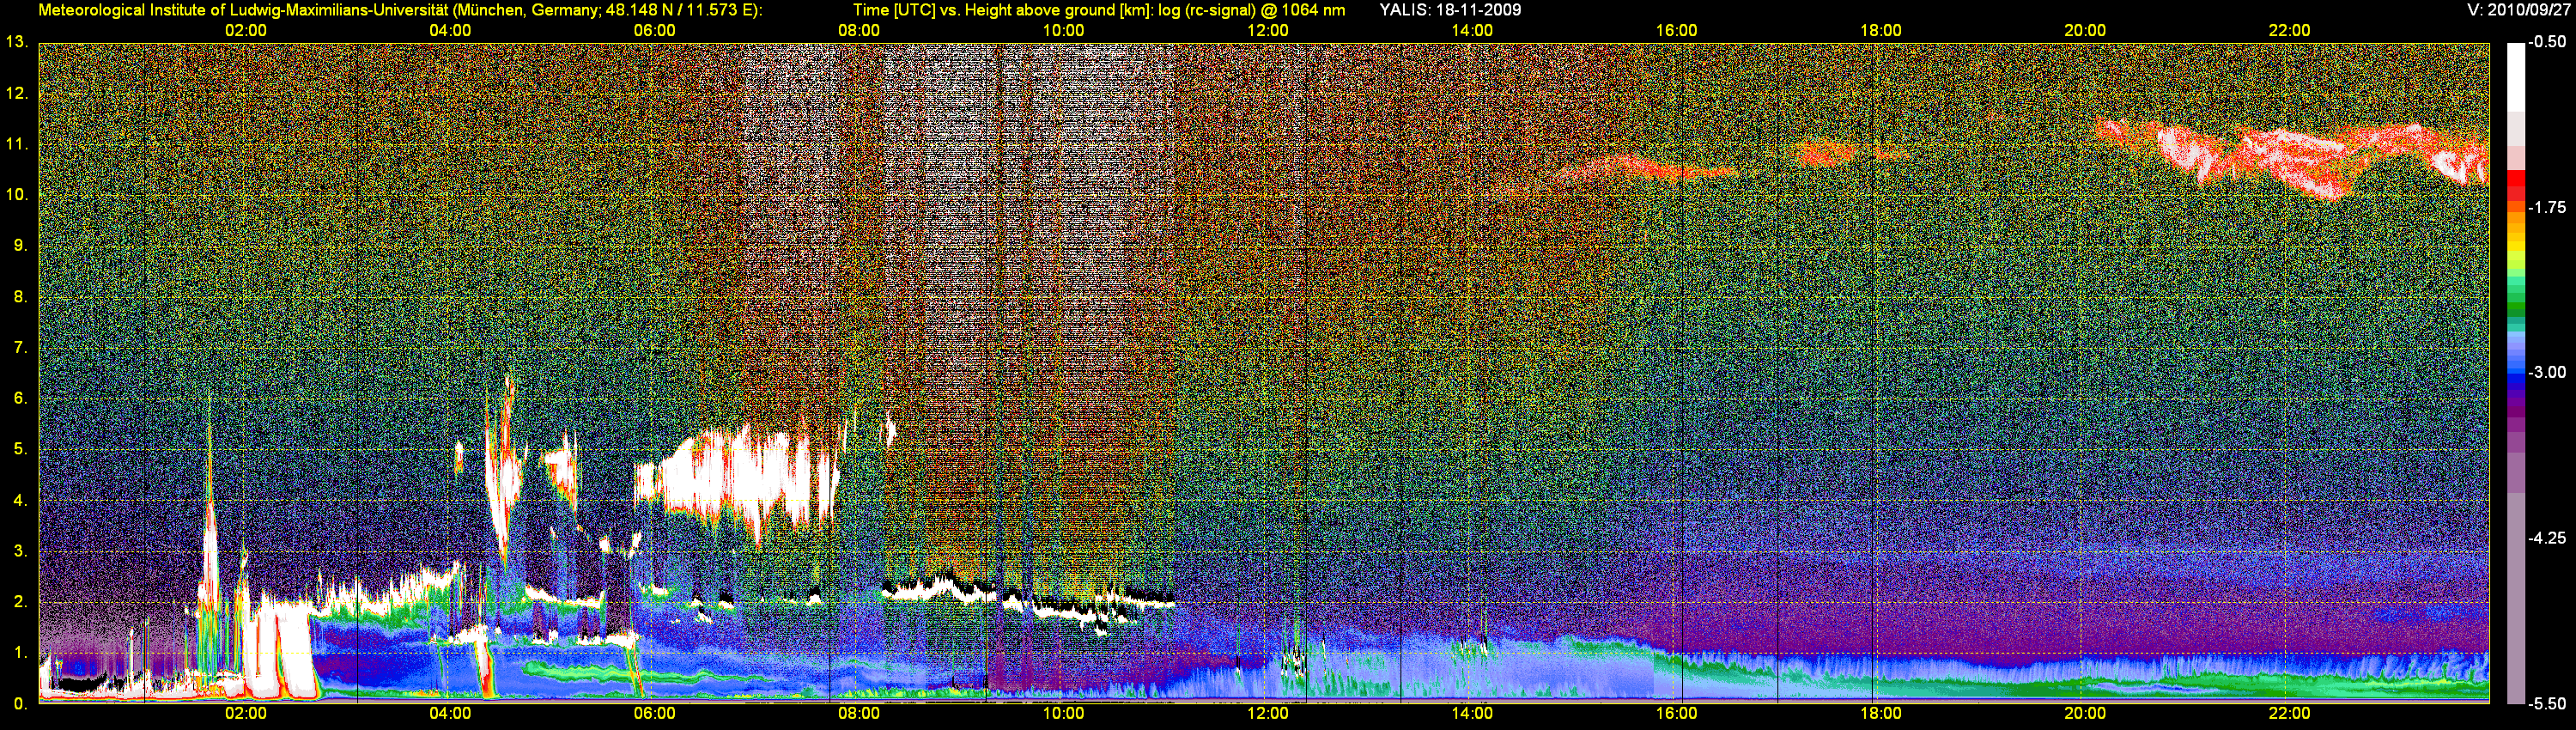
Task: Click the 18:00 label on the bottom time axis
Action: (x=1881, y=713)
